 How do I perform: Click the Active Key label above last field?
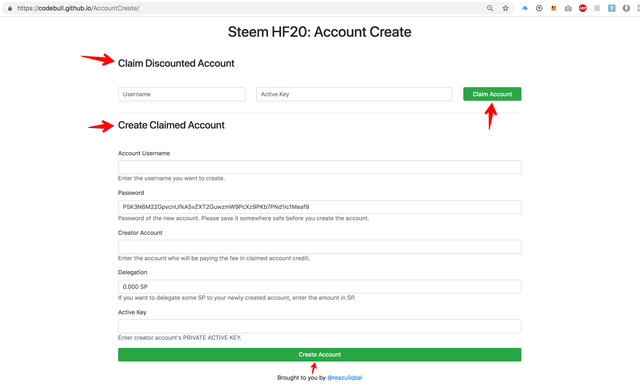[132, 312]
